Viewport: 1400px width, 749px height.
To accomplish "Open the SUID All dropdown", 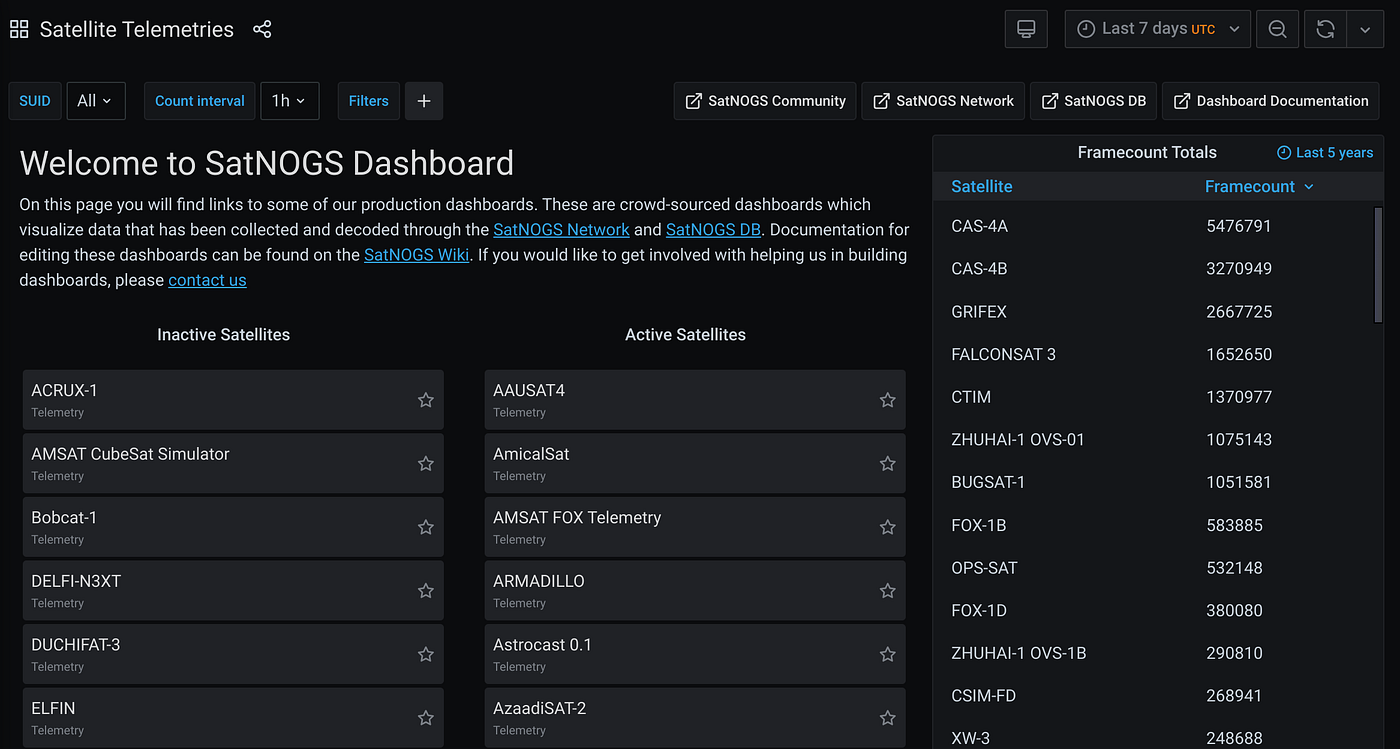I will [96, 101].
